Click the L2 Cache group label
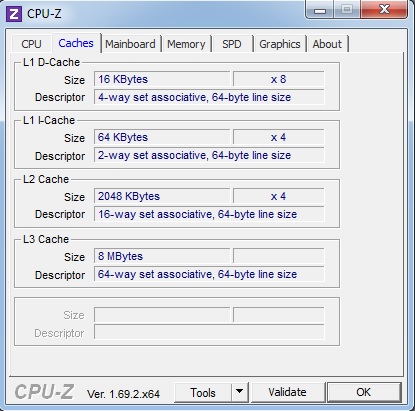415x411 pixels. 46,179
